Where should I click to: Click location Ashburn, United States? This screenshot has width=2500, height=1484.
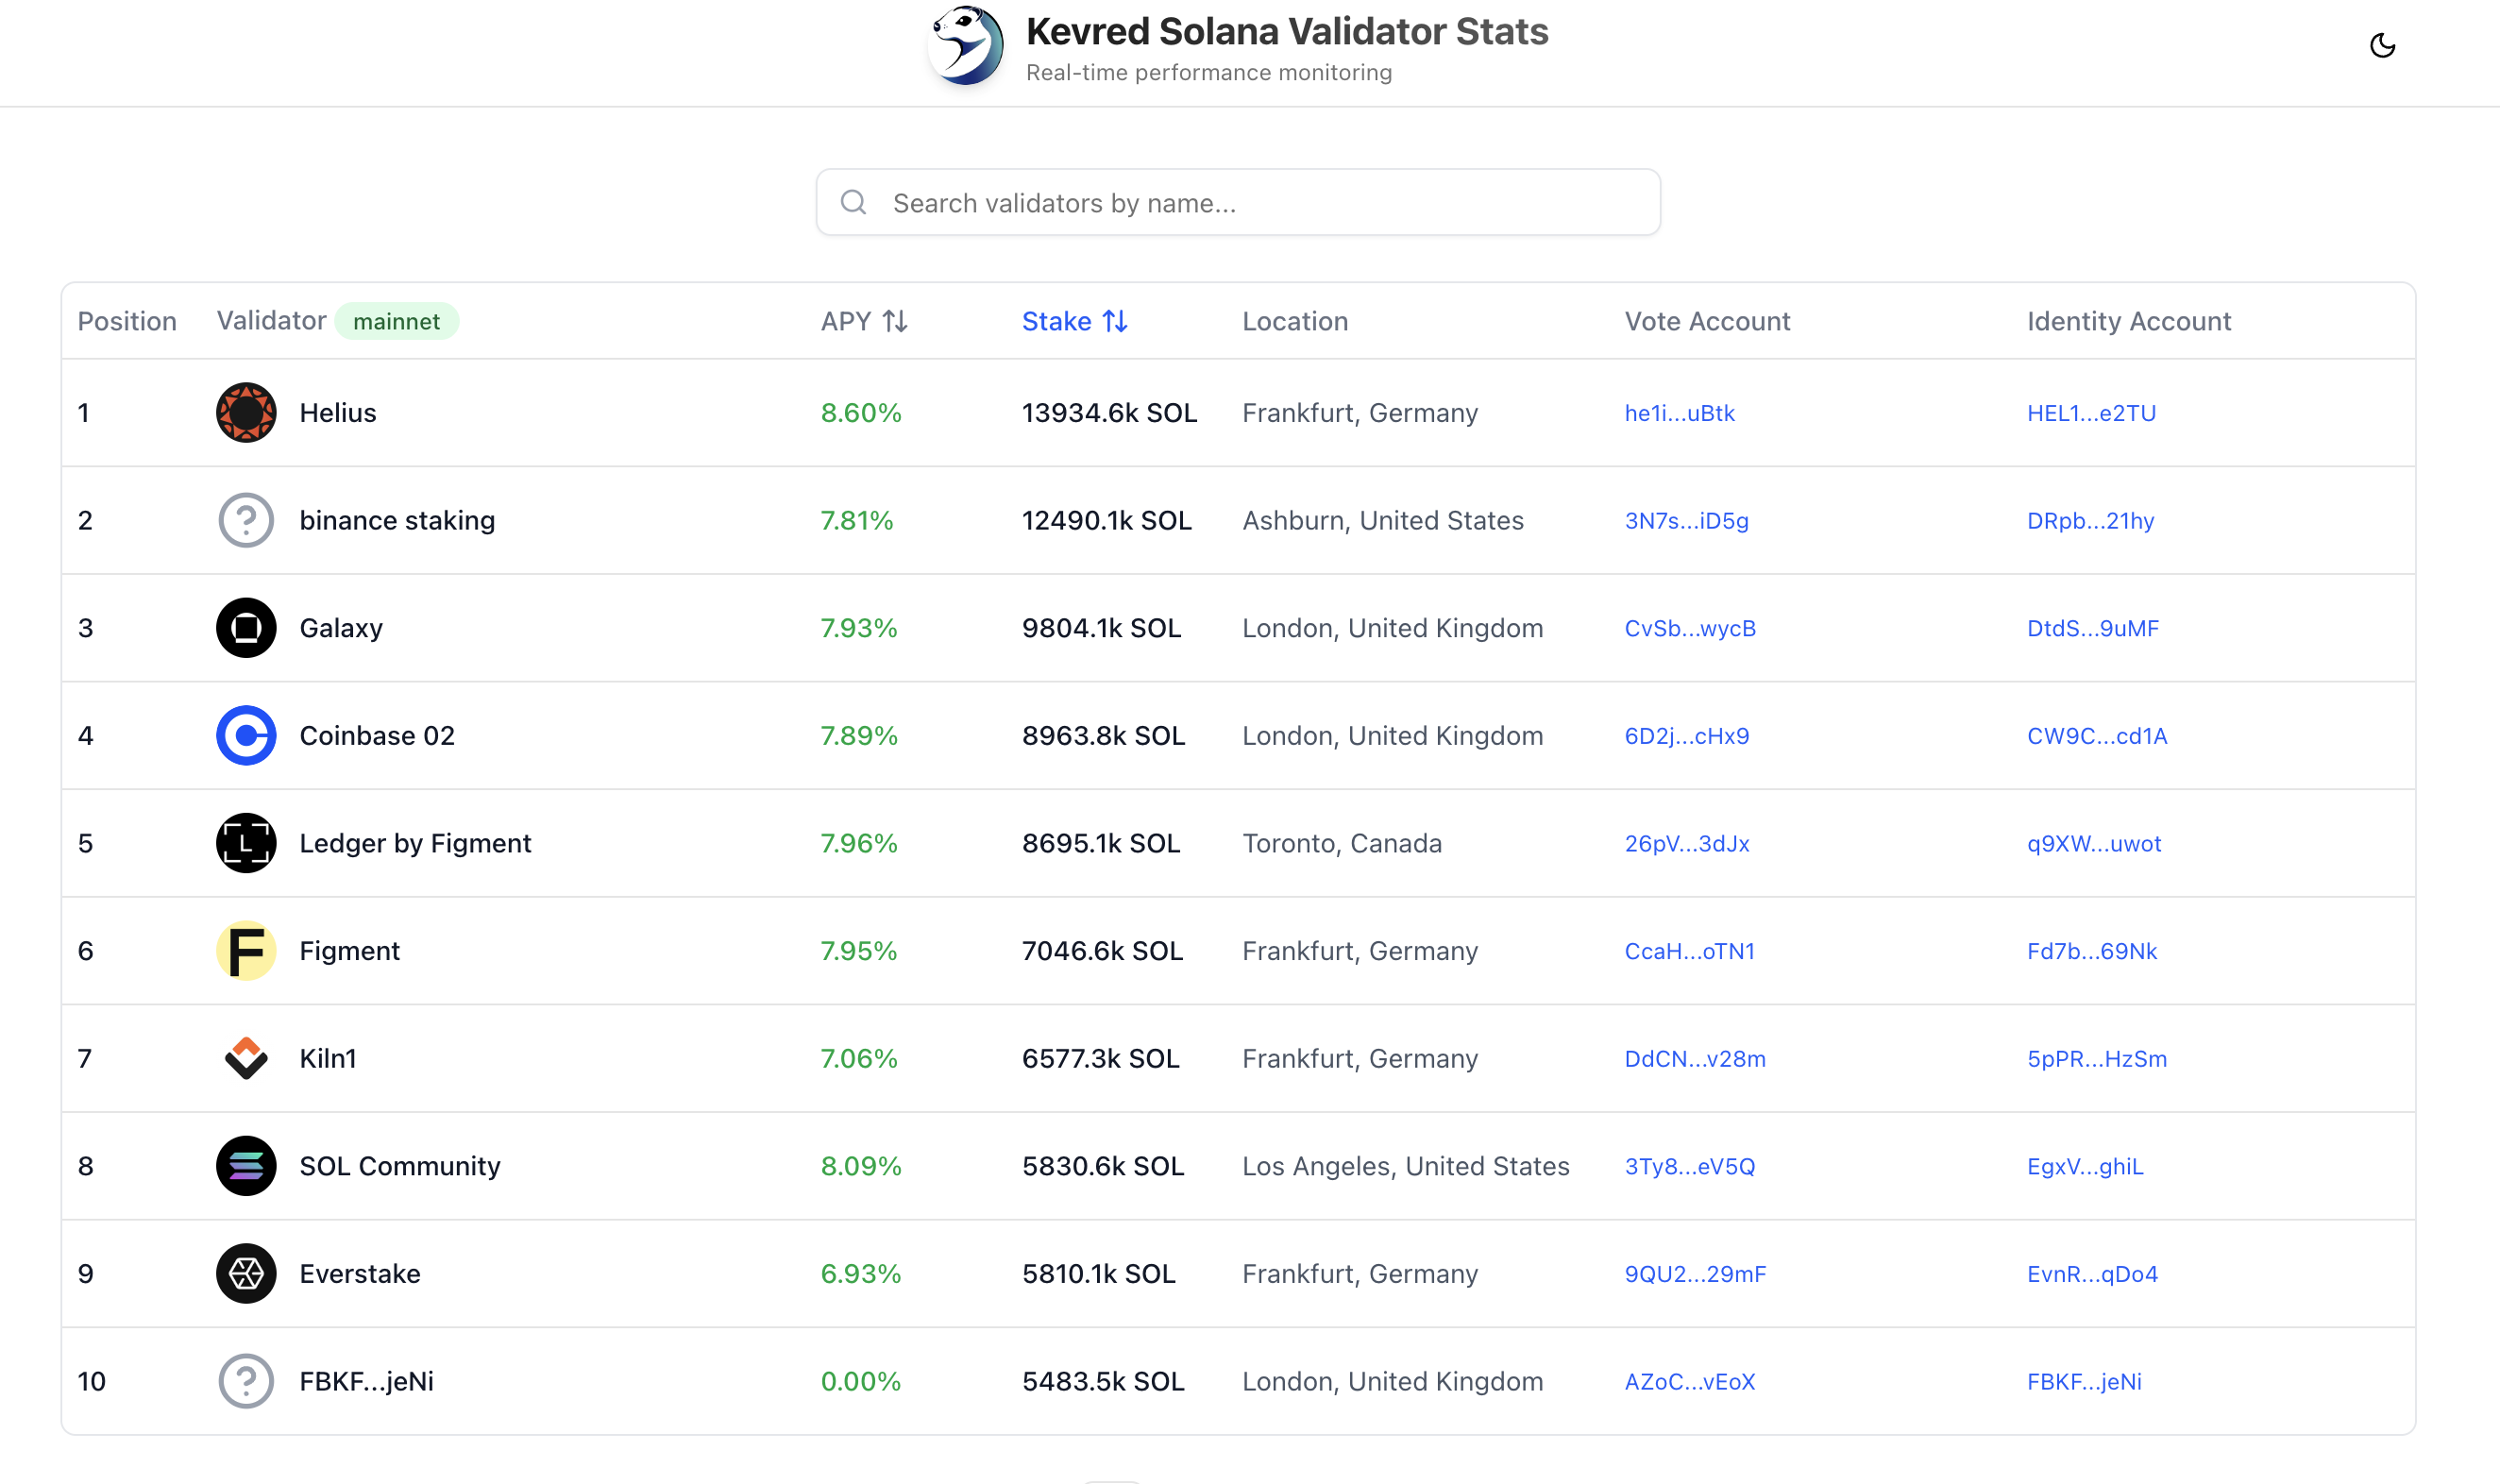click(x=1383, y=520)
